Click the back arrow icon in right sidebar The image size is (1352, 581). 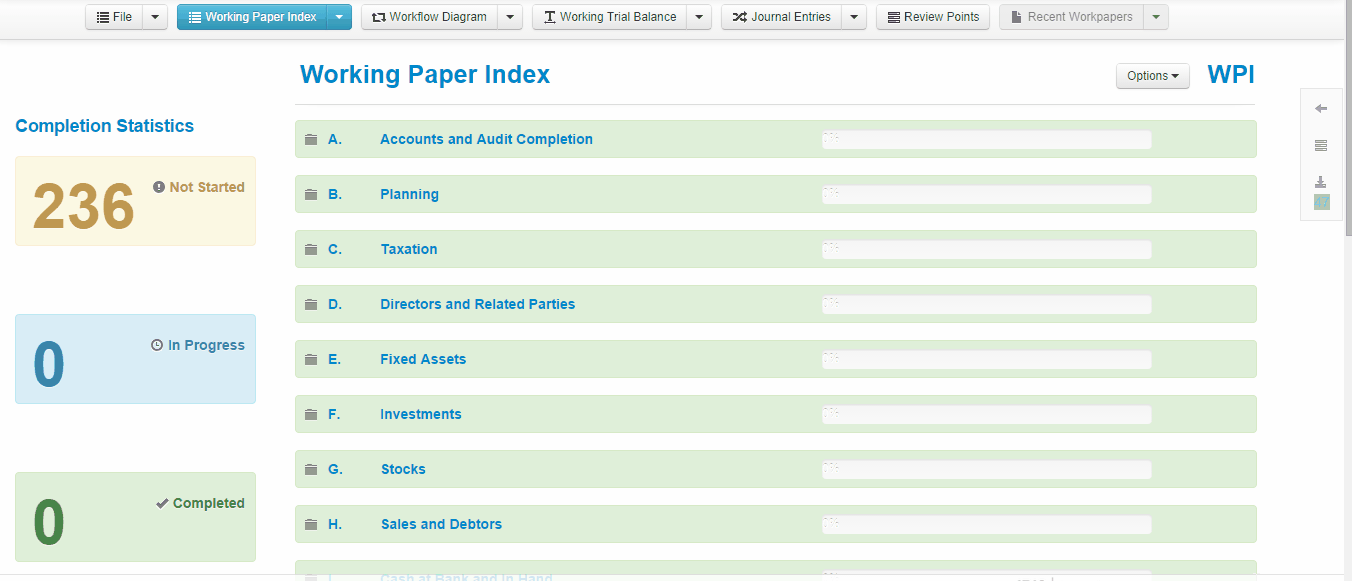pyautogui.click(x=1321, y=109)
